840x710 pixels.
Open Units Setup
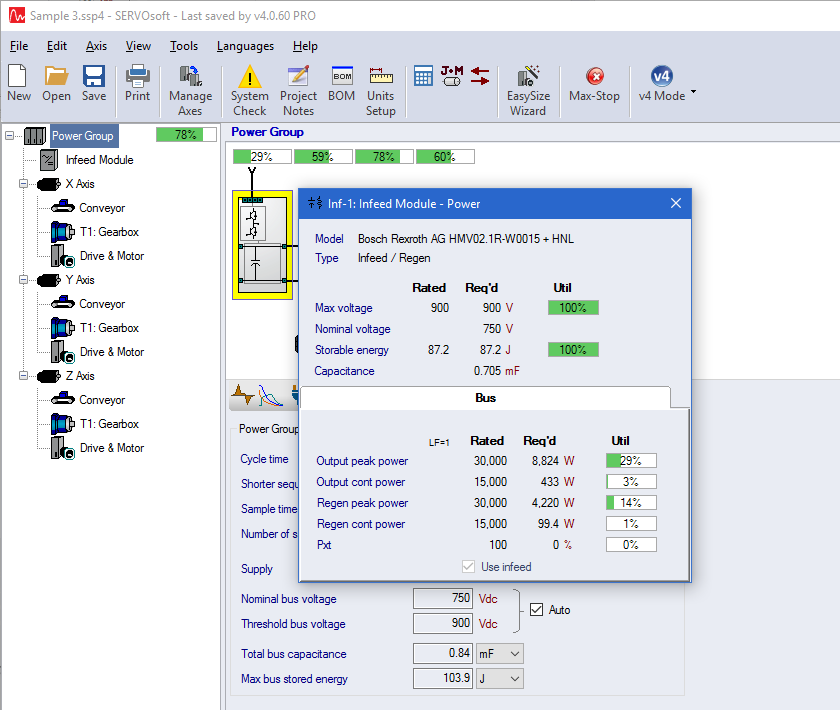(x=380, y=89)
